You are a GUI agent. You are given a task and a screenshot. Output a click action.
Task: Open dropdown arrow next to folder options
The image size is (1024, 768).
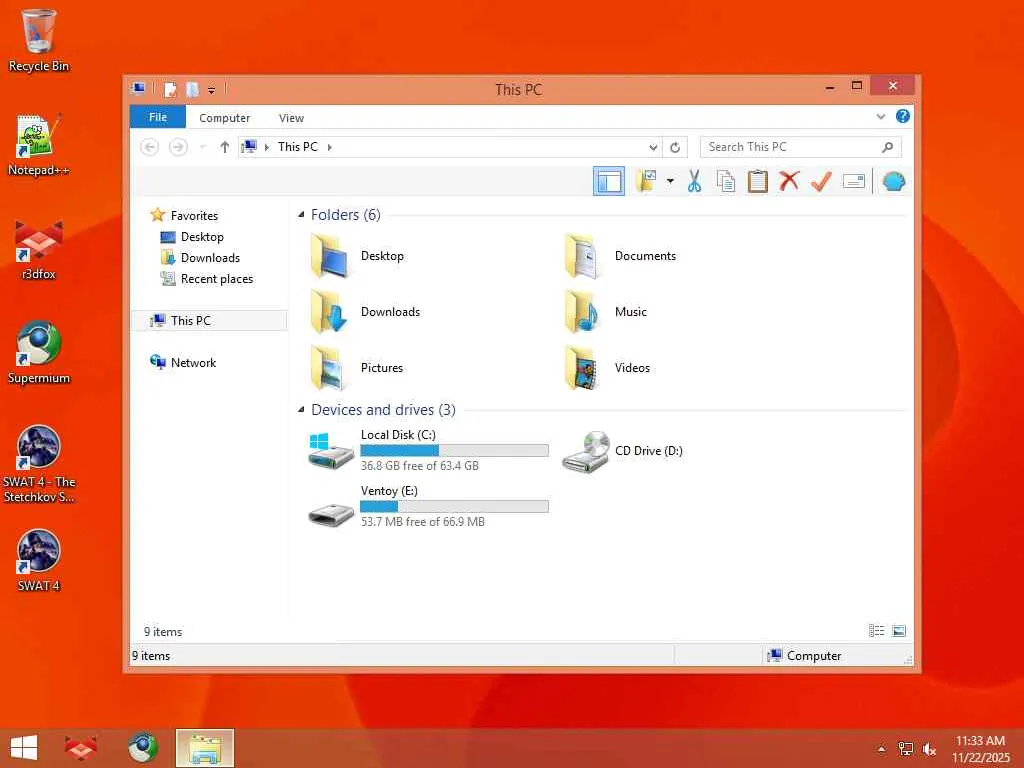[x=670, y=181]
